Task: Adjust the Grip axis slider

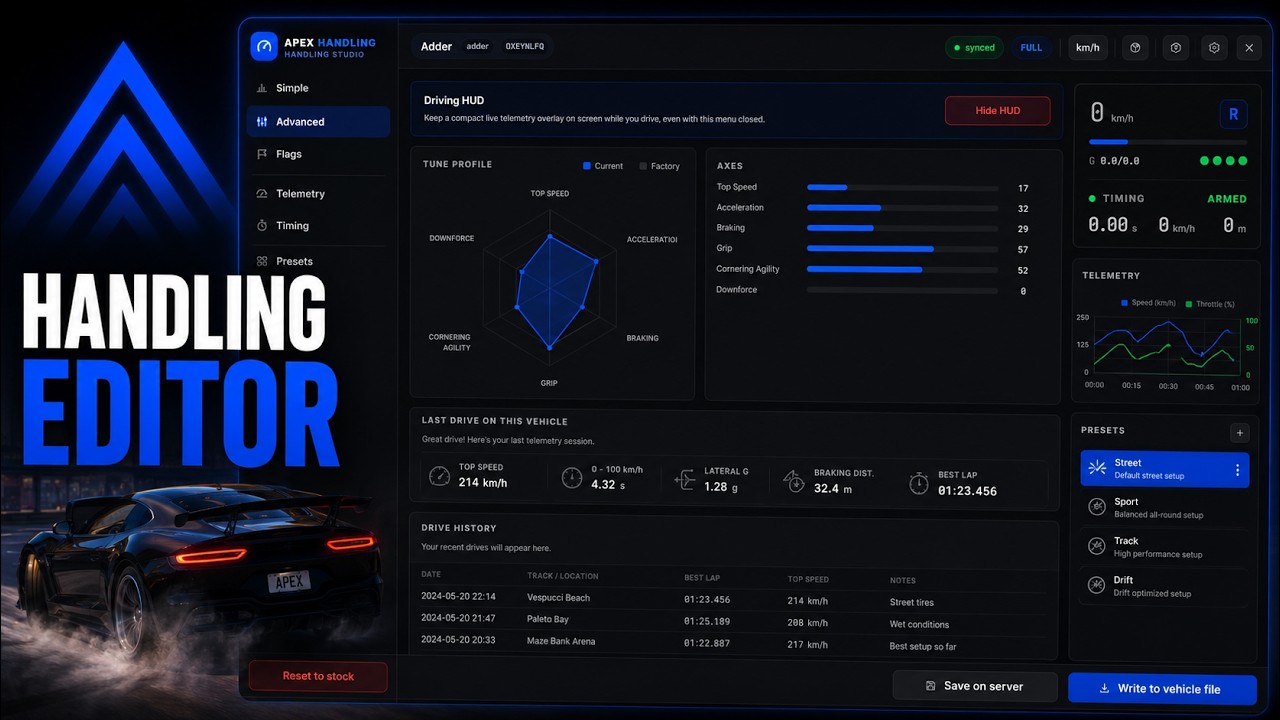Action: (x=902, y=249)
